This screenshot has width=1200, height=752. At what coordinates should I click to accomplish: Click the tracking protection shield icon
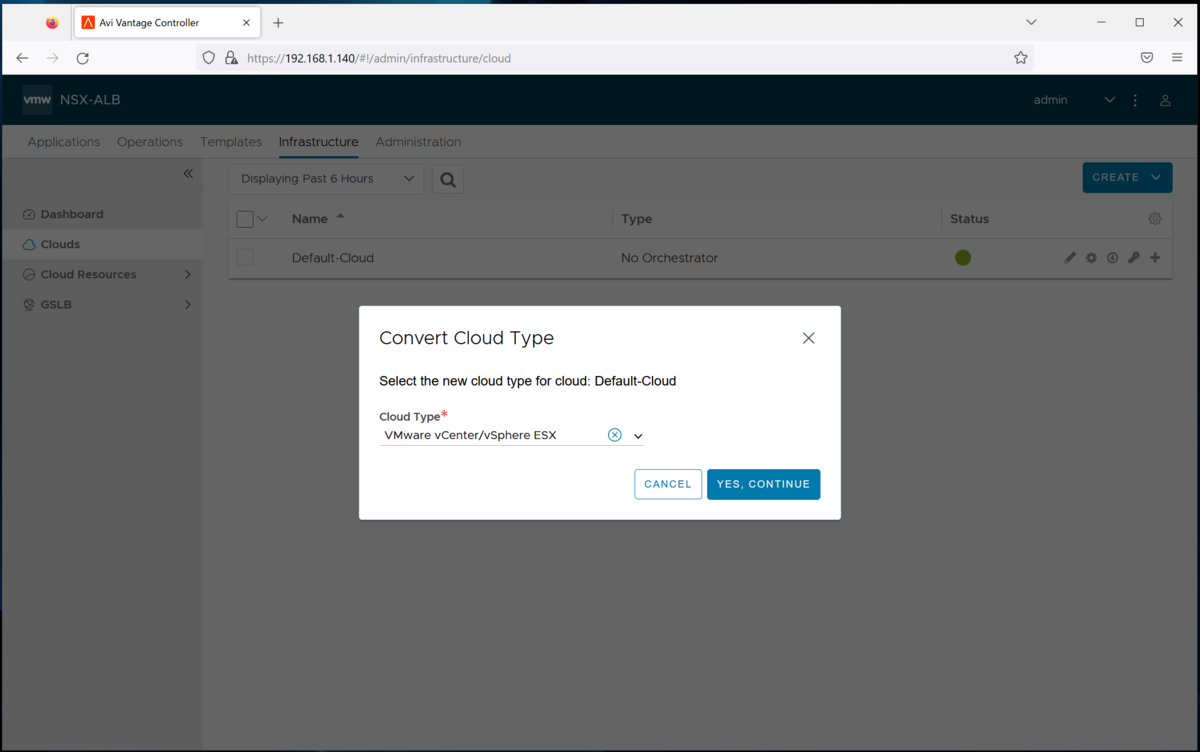pos(209,58)
